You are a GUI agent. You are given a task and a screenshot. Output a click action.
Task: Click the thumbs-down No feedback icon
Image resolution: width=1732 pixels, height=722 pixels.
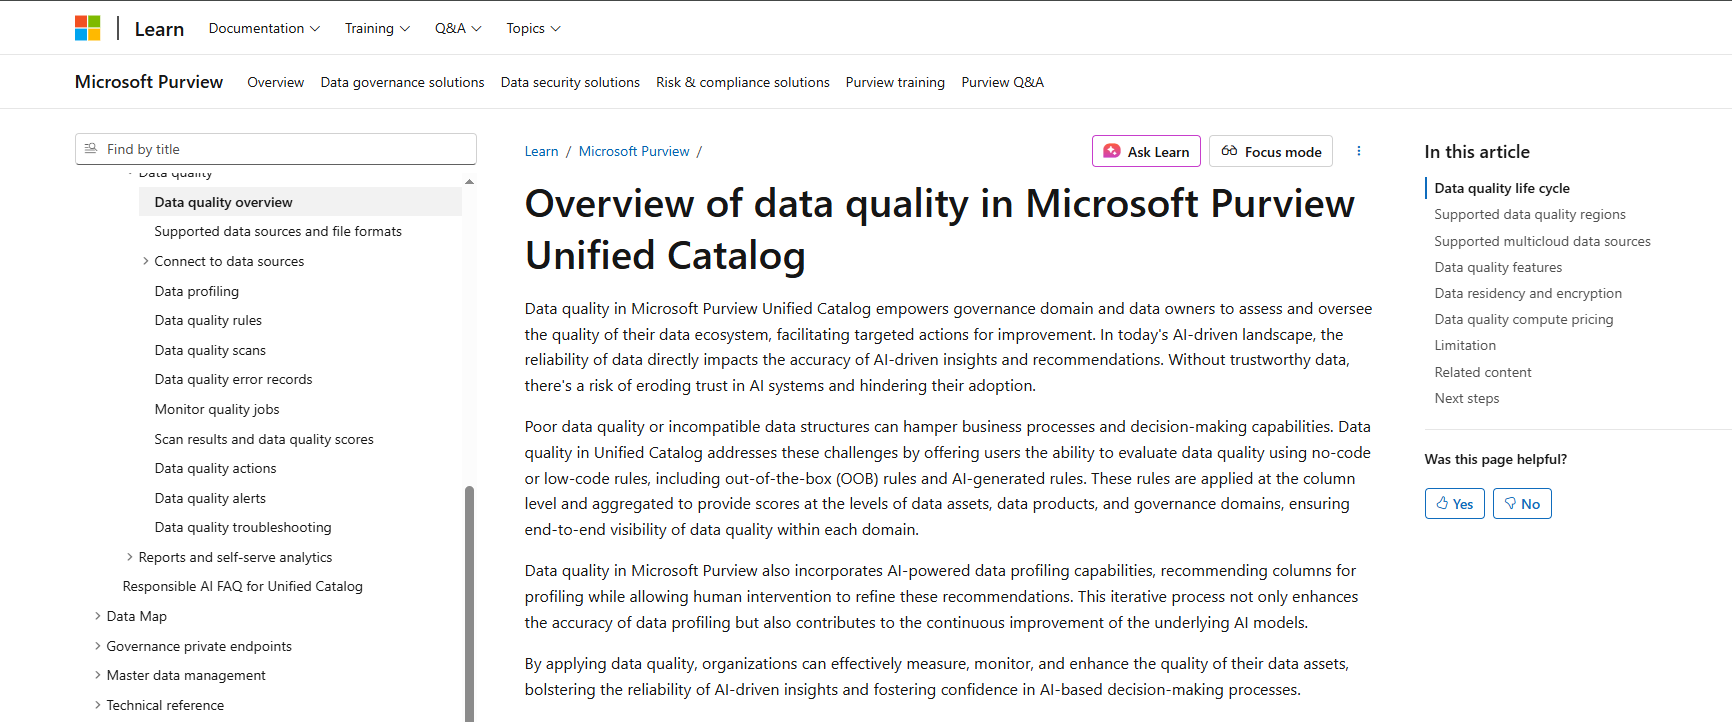1510,503
